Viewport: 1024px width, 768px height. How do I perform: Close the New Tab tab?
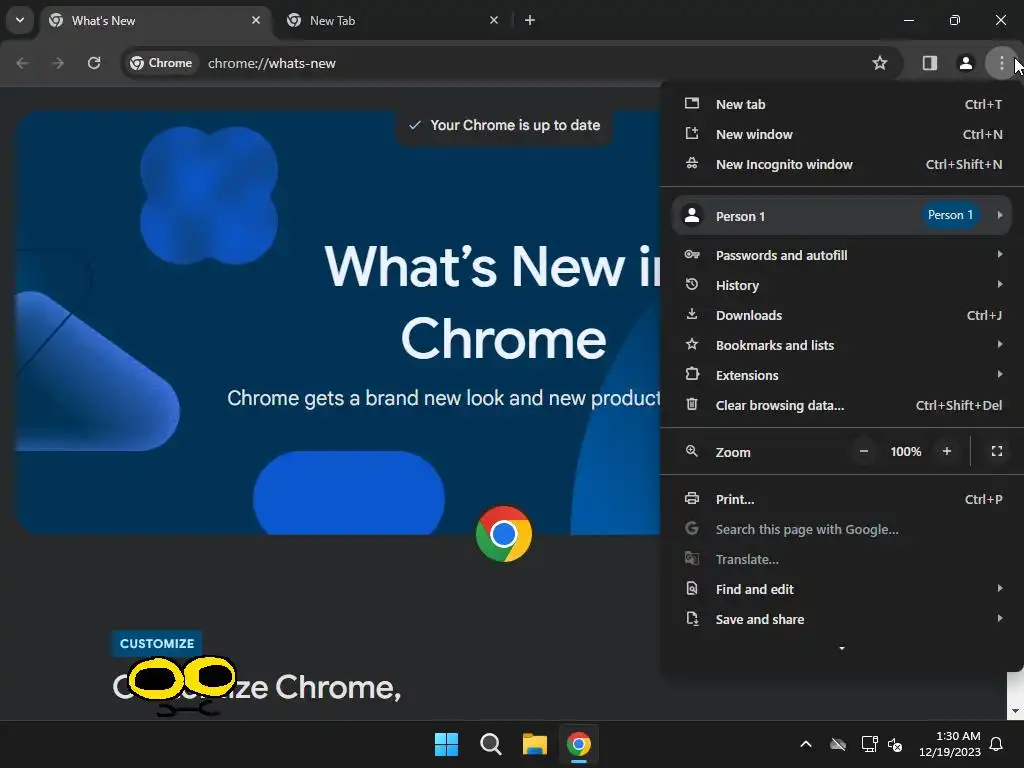pyautogui.click(x=494, y=20)
